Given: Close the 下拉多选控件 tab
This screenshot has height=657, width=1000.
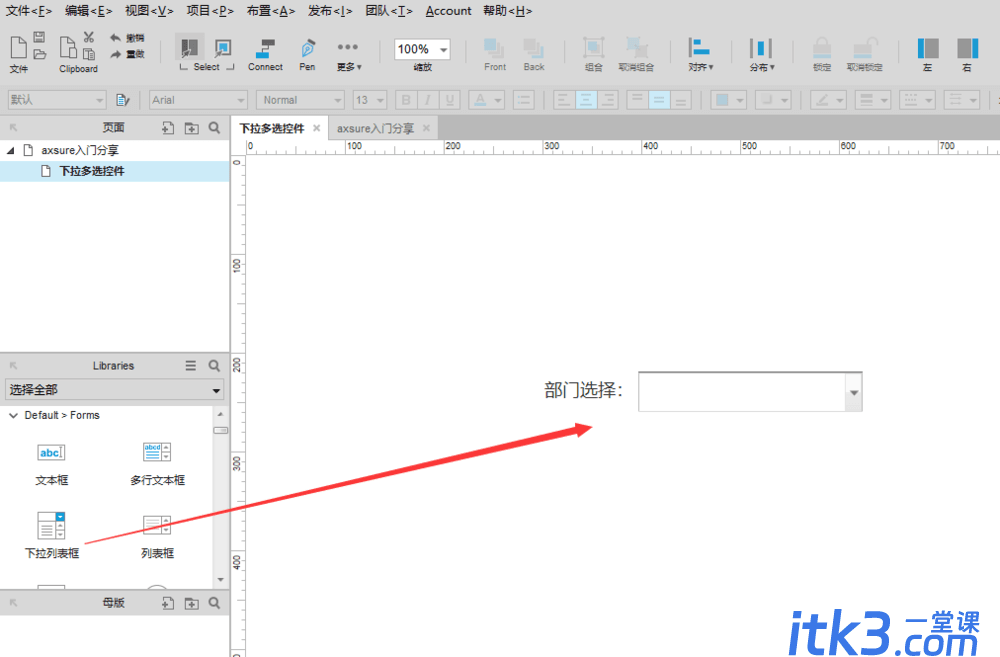Looking at the screenshot, I should [316, 128].
